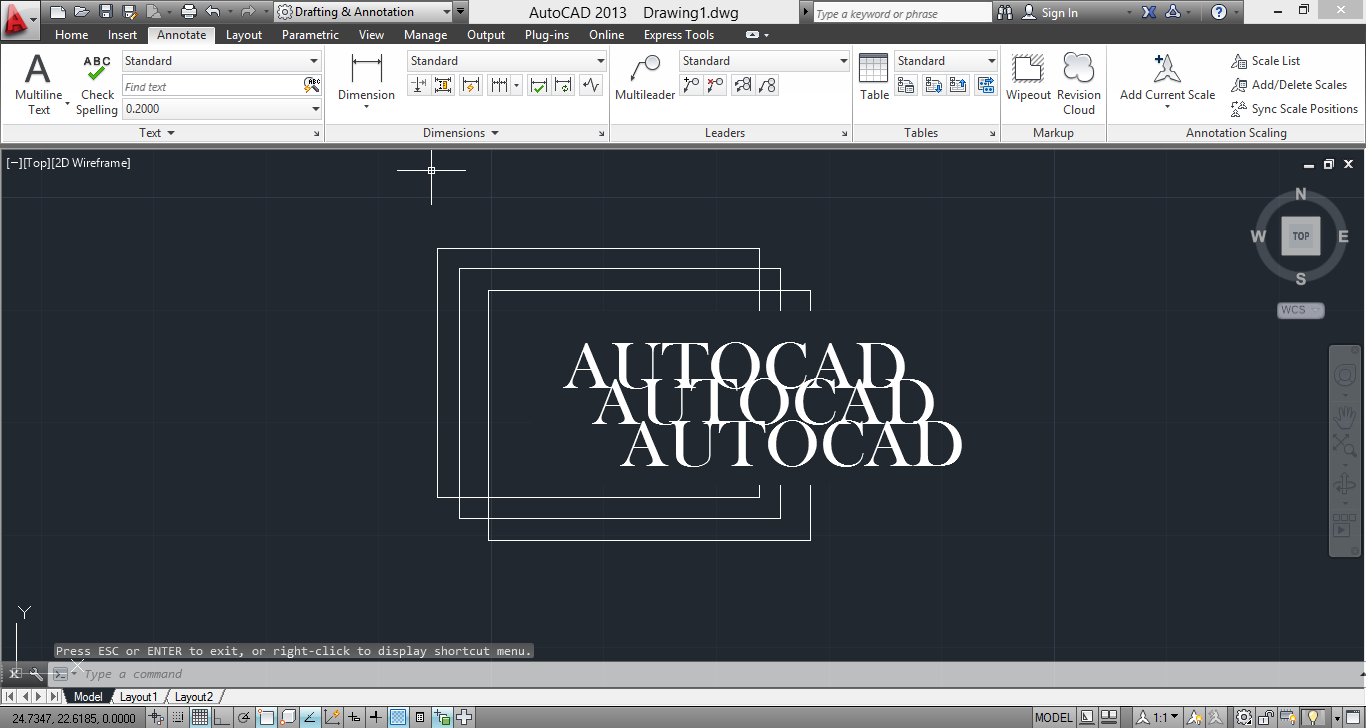This screenshot has height=728, width=1366.
Task: Click the Open file icon
Action: (x=82, y=12)
